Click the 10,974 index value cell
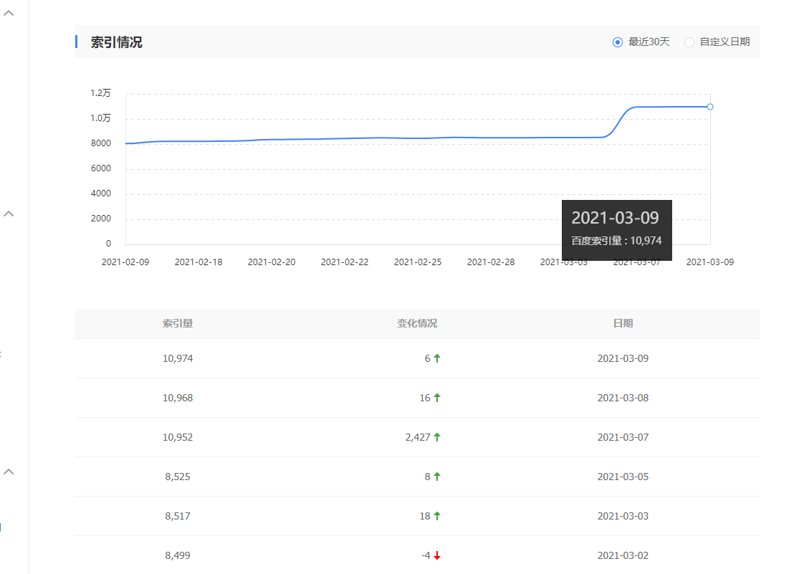The image size is (799, 574). click(x=178, y=358)
